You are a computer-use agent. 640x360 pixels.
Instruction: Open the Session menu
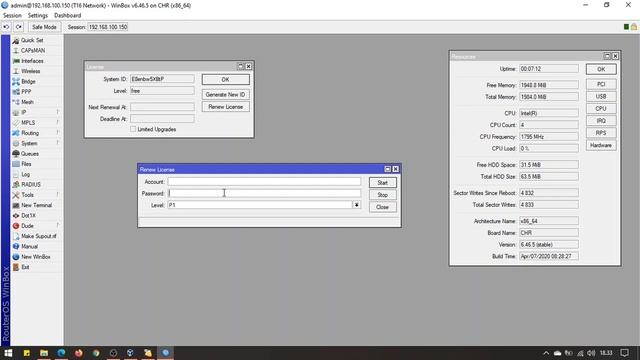pos(12,16)
